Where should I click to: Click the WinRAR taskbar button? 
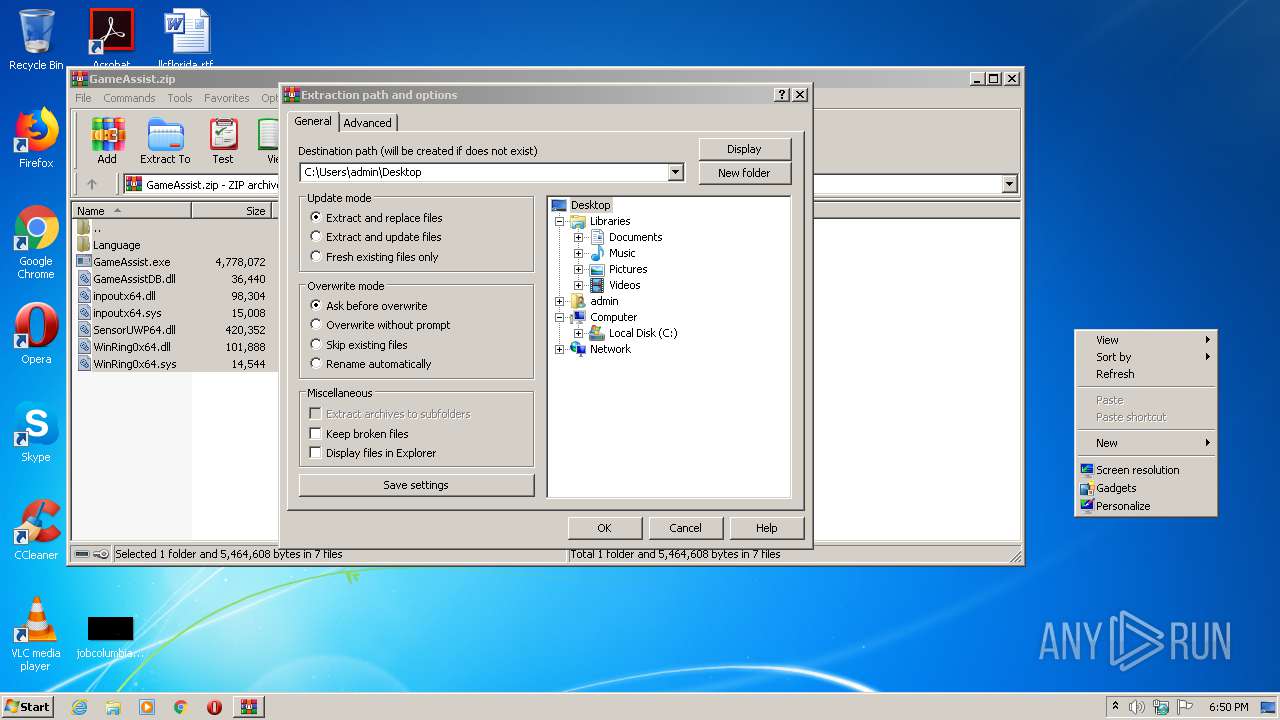click(249, 707)
